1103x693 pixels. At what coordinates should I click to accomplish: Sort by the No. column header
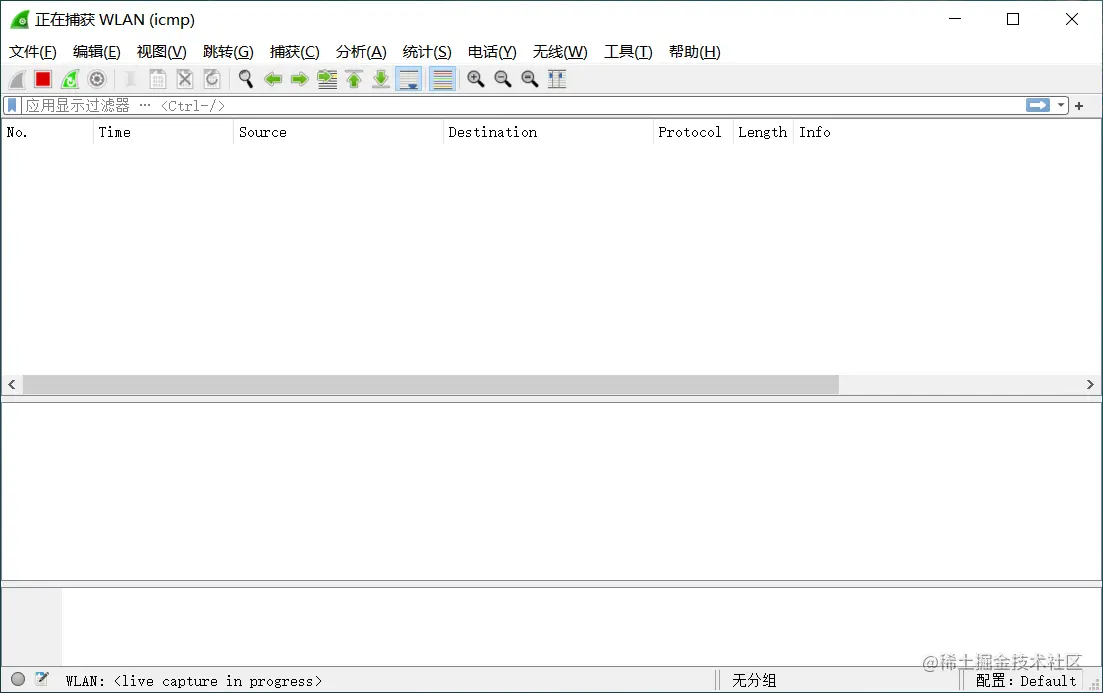pos(47,132)
